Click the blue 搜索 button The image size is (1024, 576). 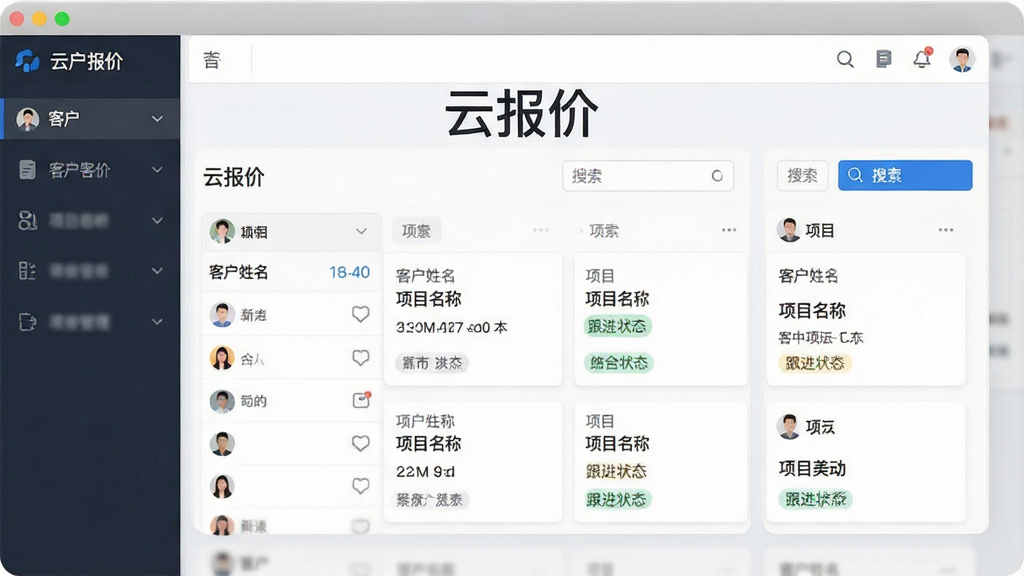(x=905, y=175)
